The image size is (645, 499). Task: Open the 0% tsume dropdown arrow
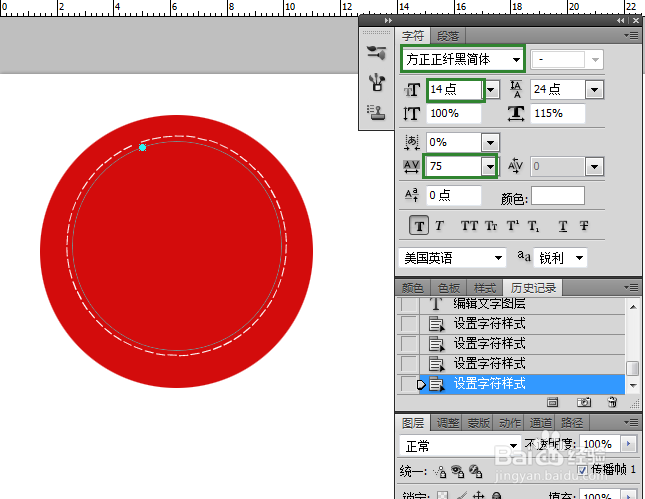click(x=490, y=143)
